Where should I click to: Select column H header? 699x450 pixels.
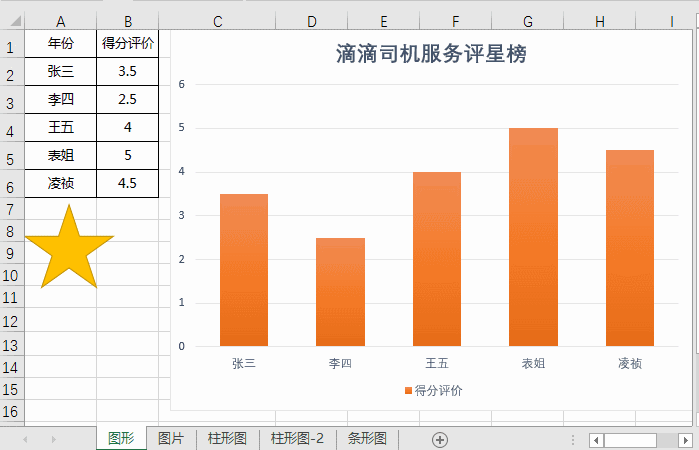600,21
